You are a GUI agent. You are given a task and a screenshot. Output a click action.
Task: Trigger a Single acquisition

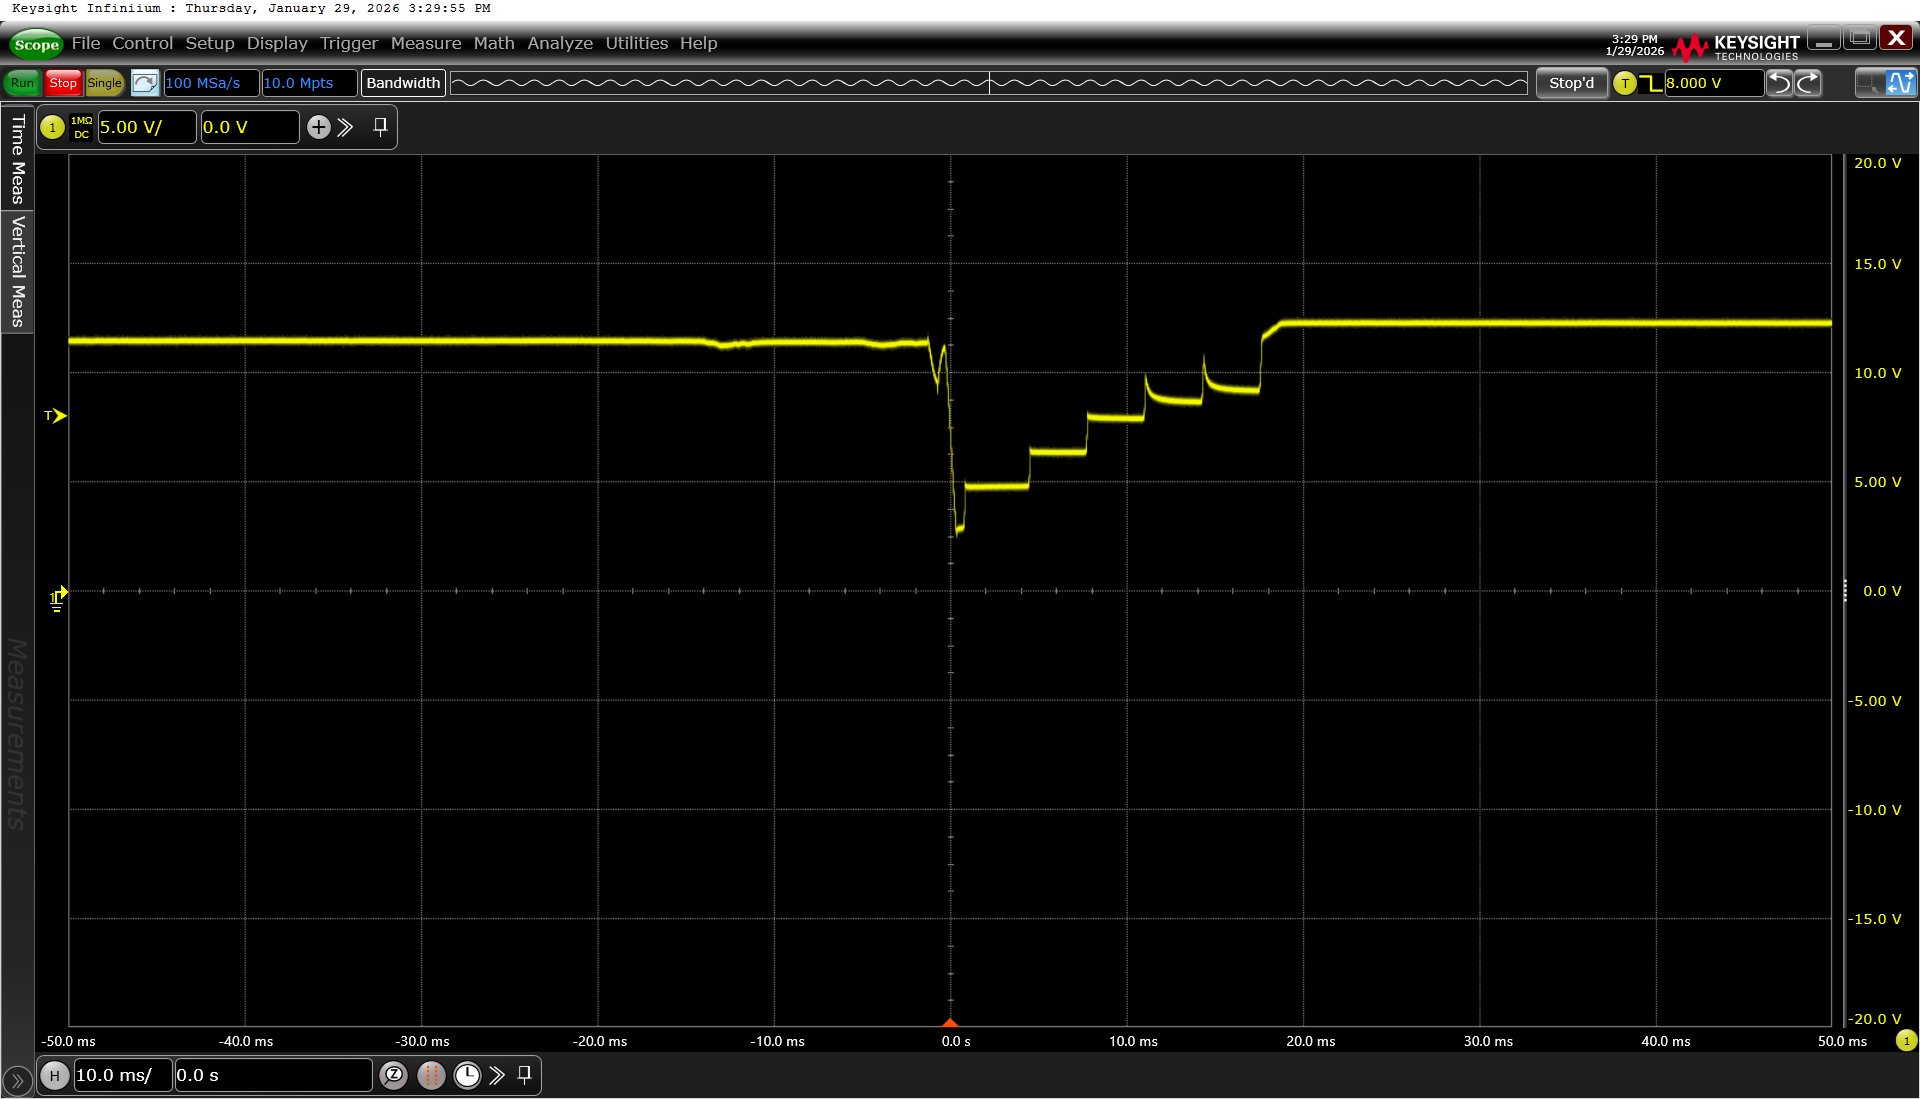pos(104,83)
